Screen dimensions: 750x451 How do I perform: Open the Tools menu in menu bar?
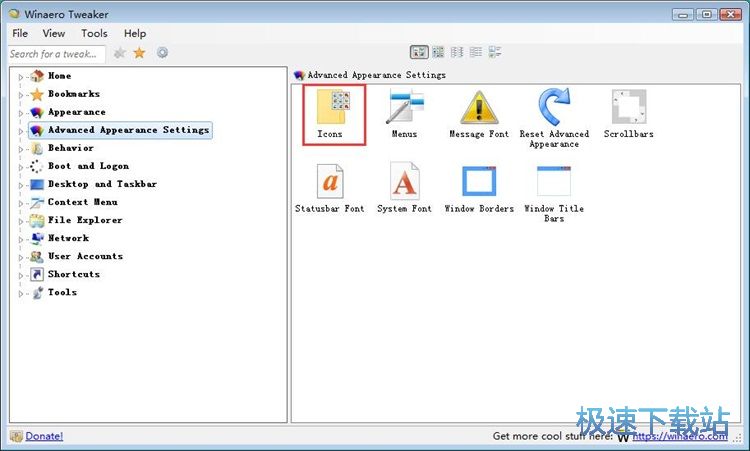pos(94,33)
